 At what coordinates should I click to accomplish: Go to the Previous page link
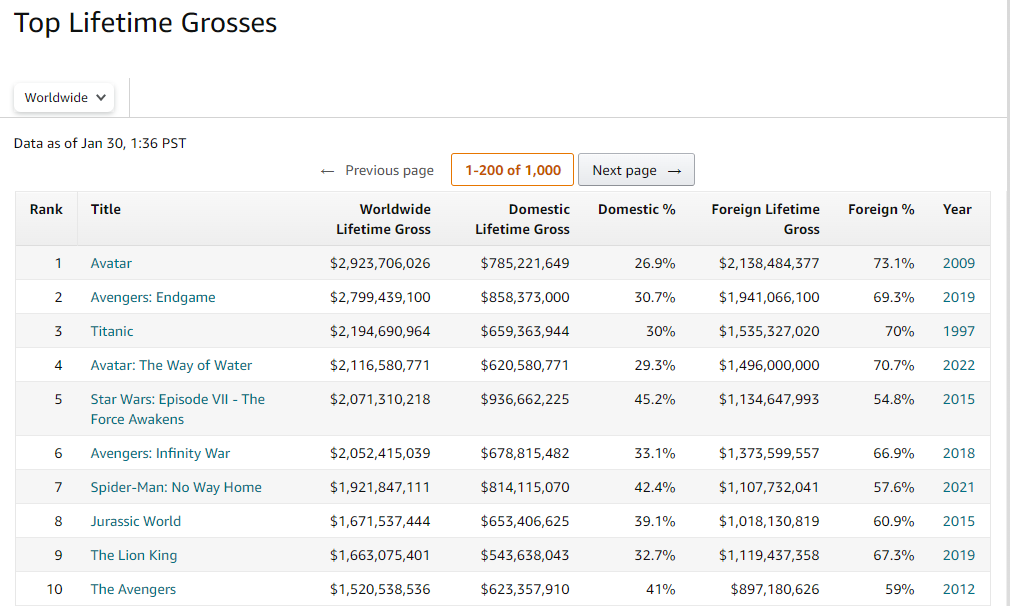coord(377,171)
